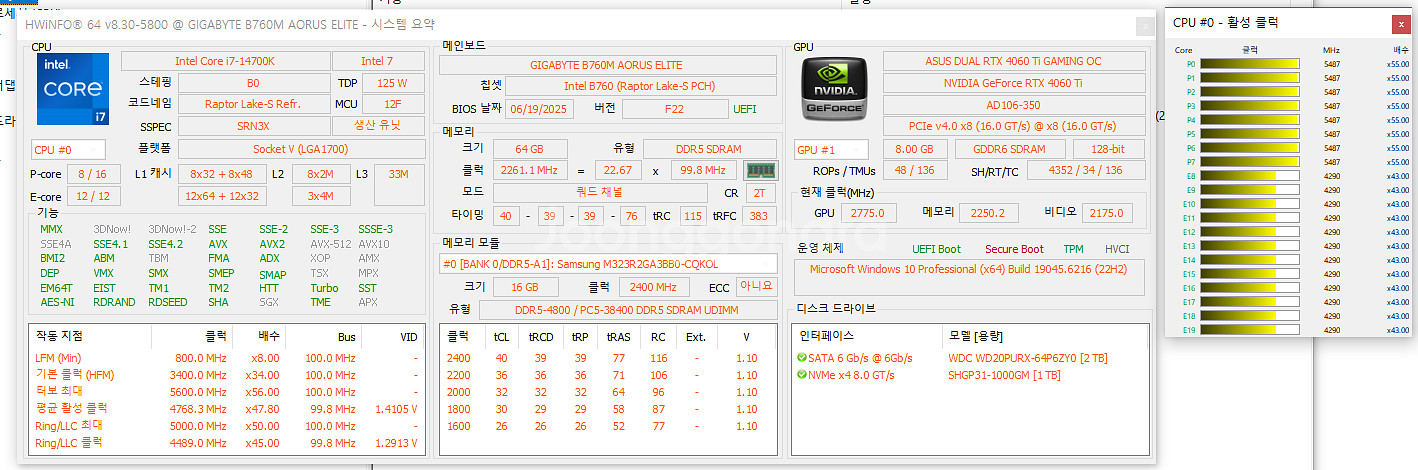Click the 3400.0 MHz base clock value
The image size is (1418, 470).
point(203,375)
